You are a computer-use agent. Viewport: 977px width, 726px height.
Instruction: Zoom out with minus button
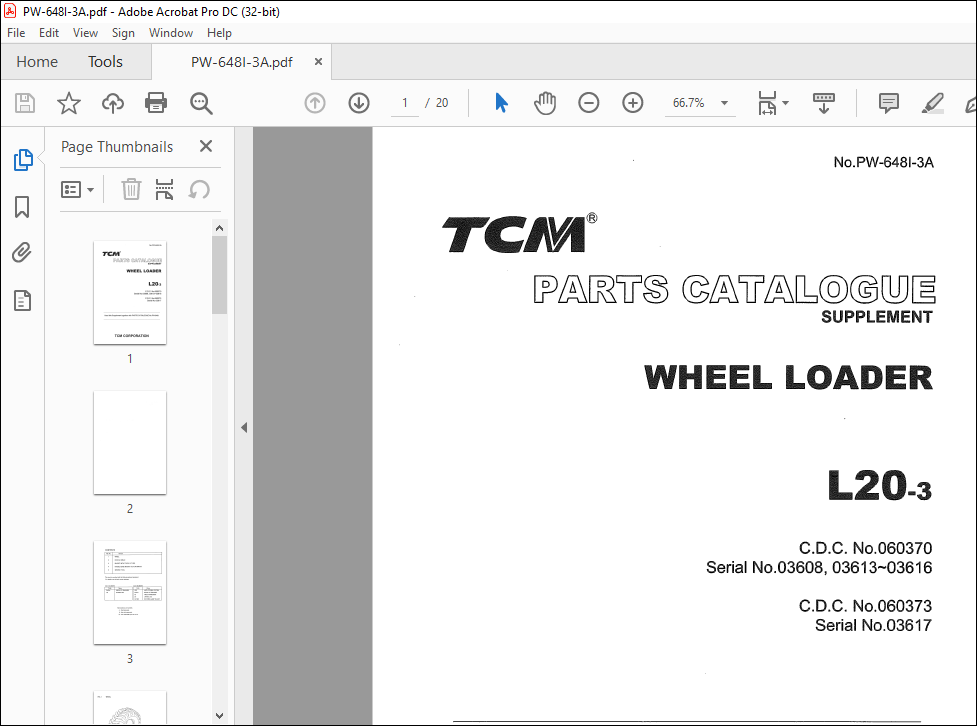click(x=588, y=103)
